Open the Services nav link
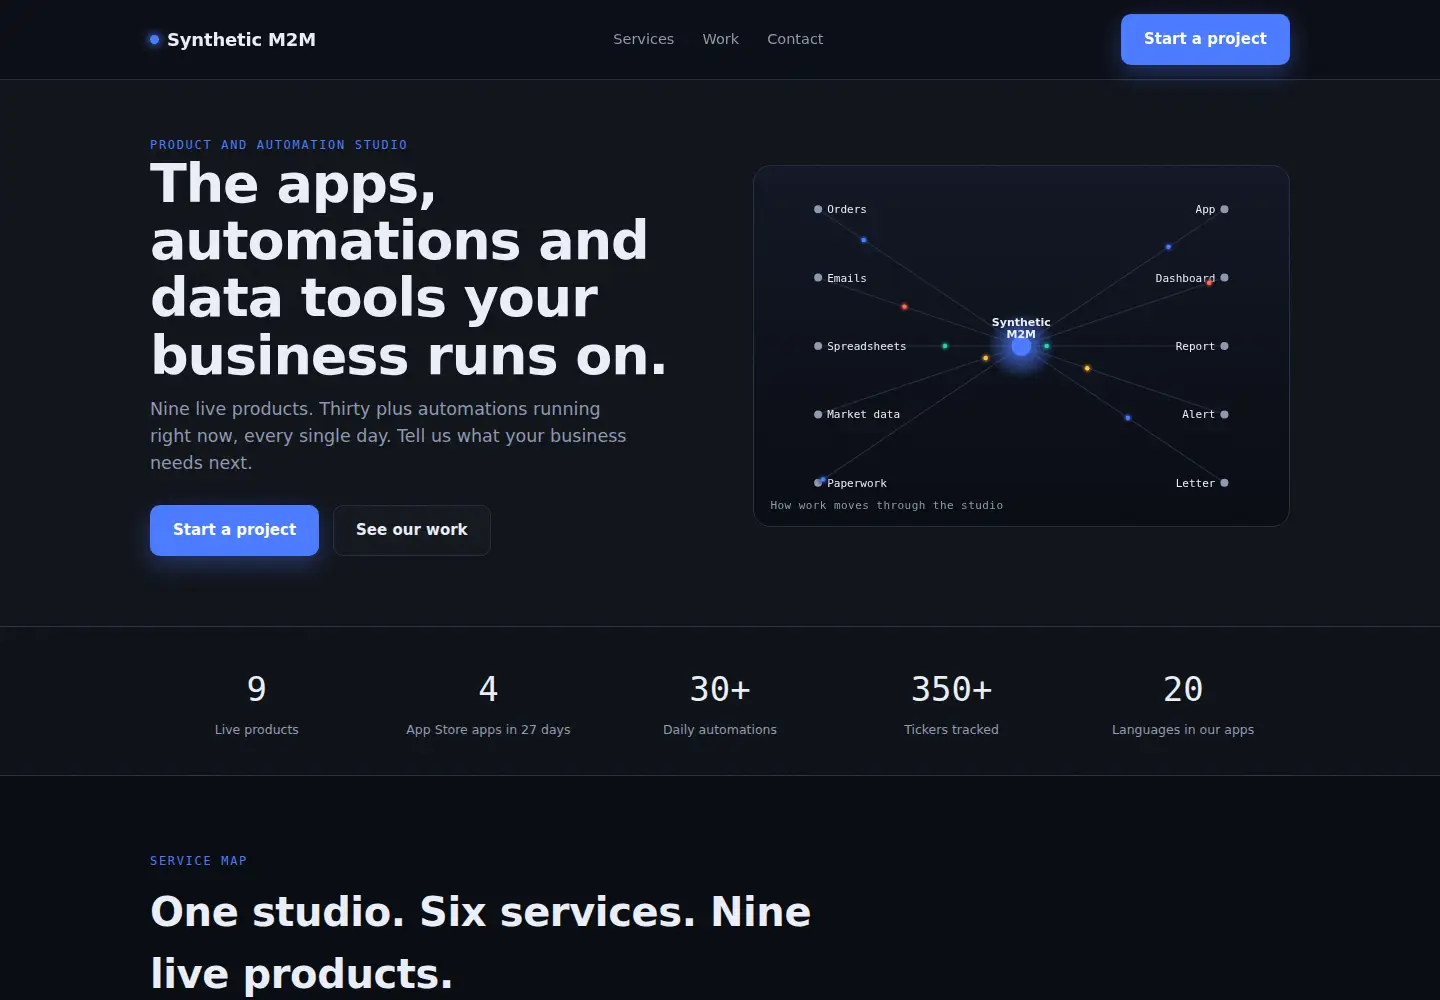Viewport: 1440px width, 1000px height. 643,39
